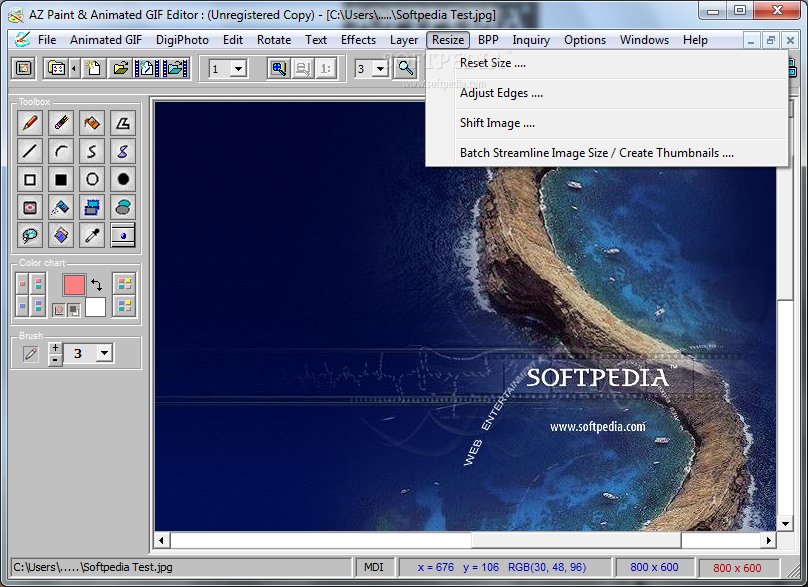Viewport: 808px width, 587px height.
Task: Click the Open folder toolbar icon
Action: point(121,68)
